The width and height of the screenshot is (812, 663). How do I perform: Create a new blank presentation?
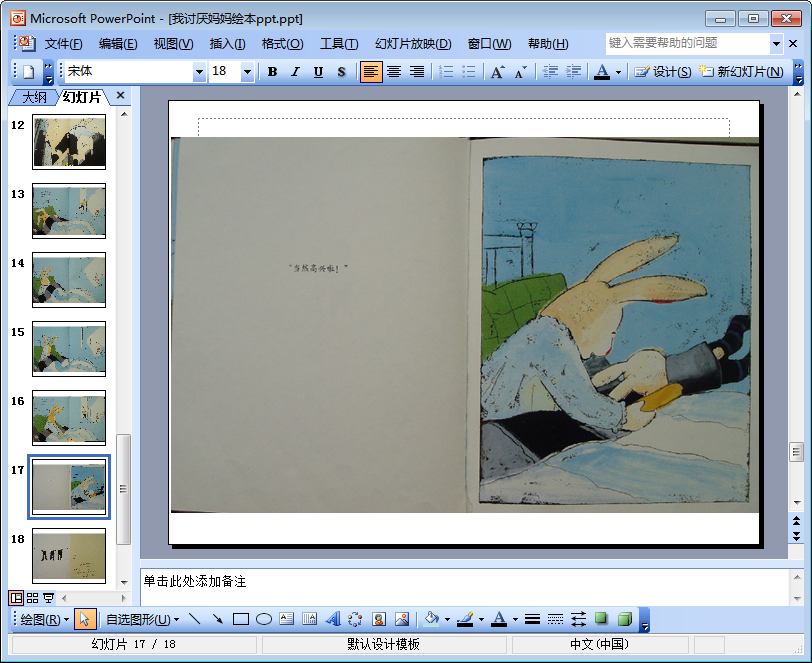click(29, 71)
